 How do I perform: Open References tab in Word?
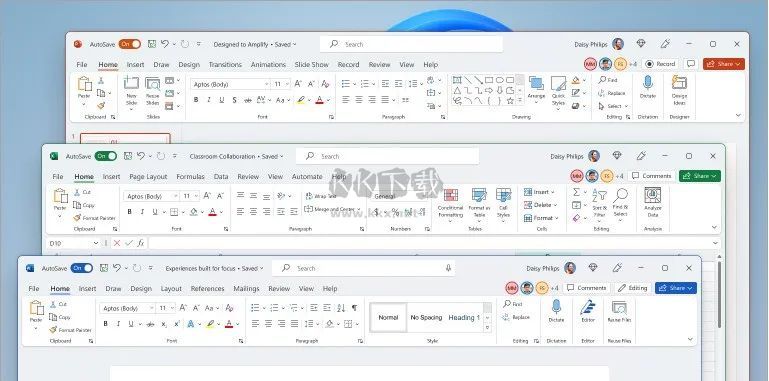pyautogui.click(x=207, y=288)
